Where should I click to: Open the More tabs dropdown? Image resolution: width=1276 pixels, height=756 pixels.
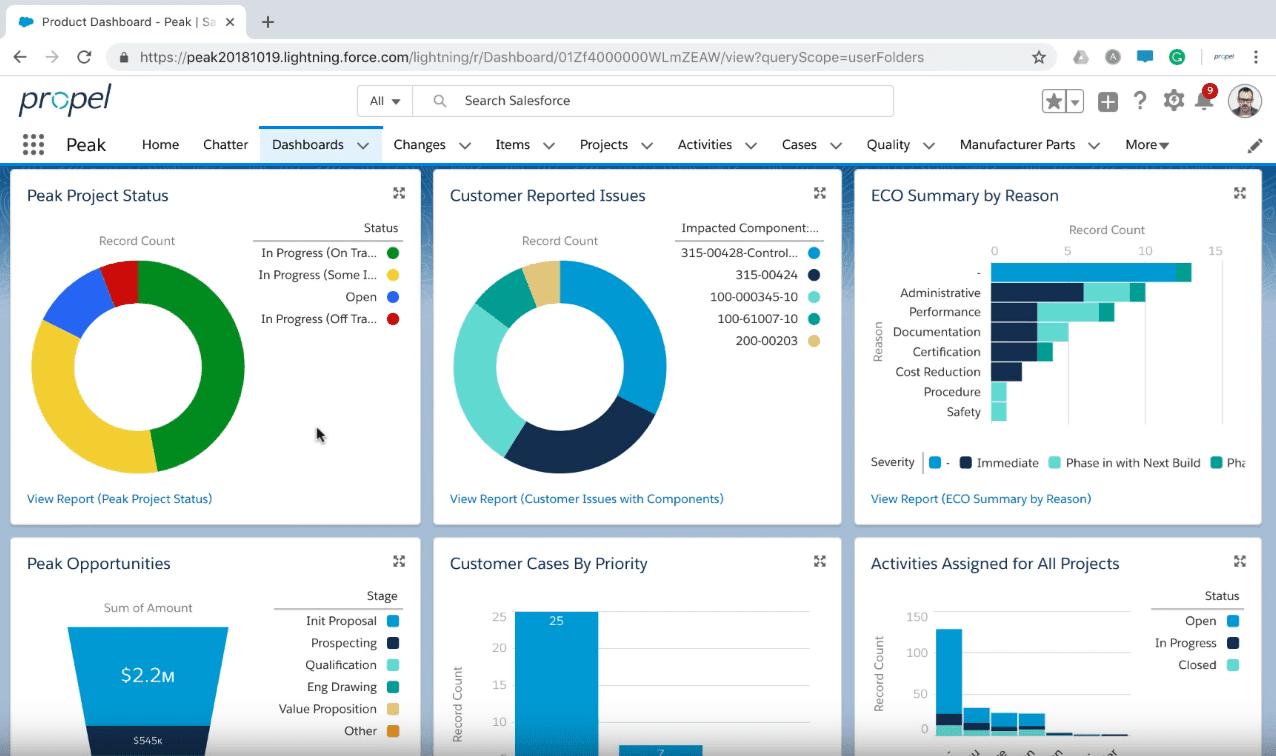click(1146, 144)
